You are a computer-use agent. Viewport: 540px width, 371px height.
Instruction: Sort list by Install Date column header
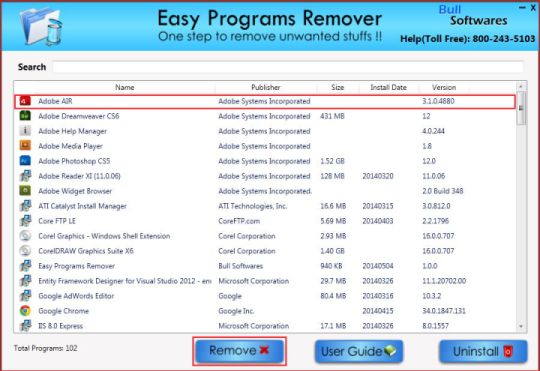[388, 87]
